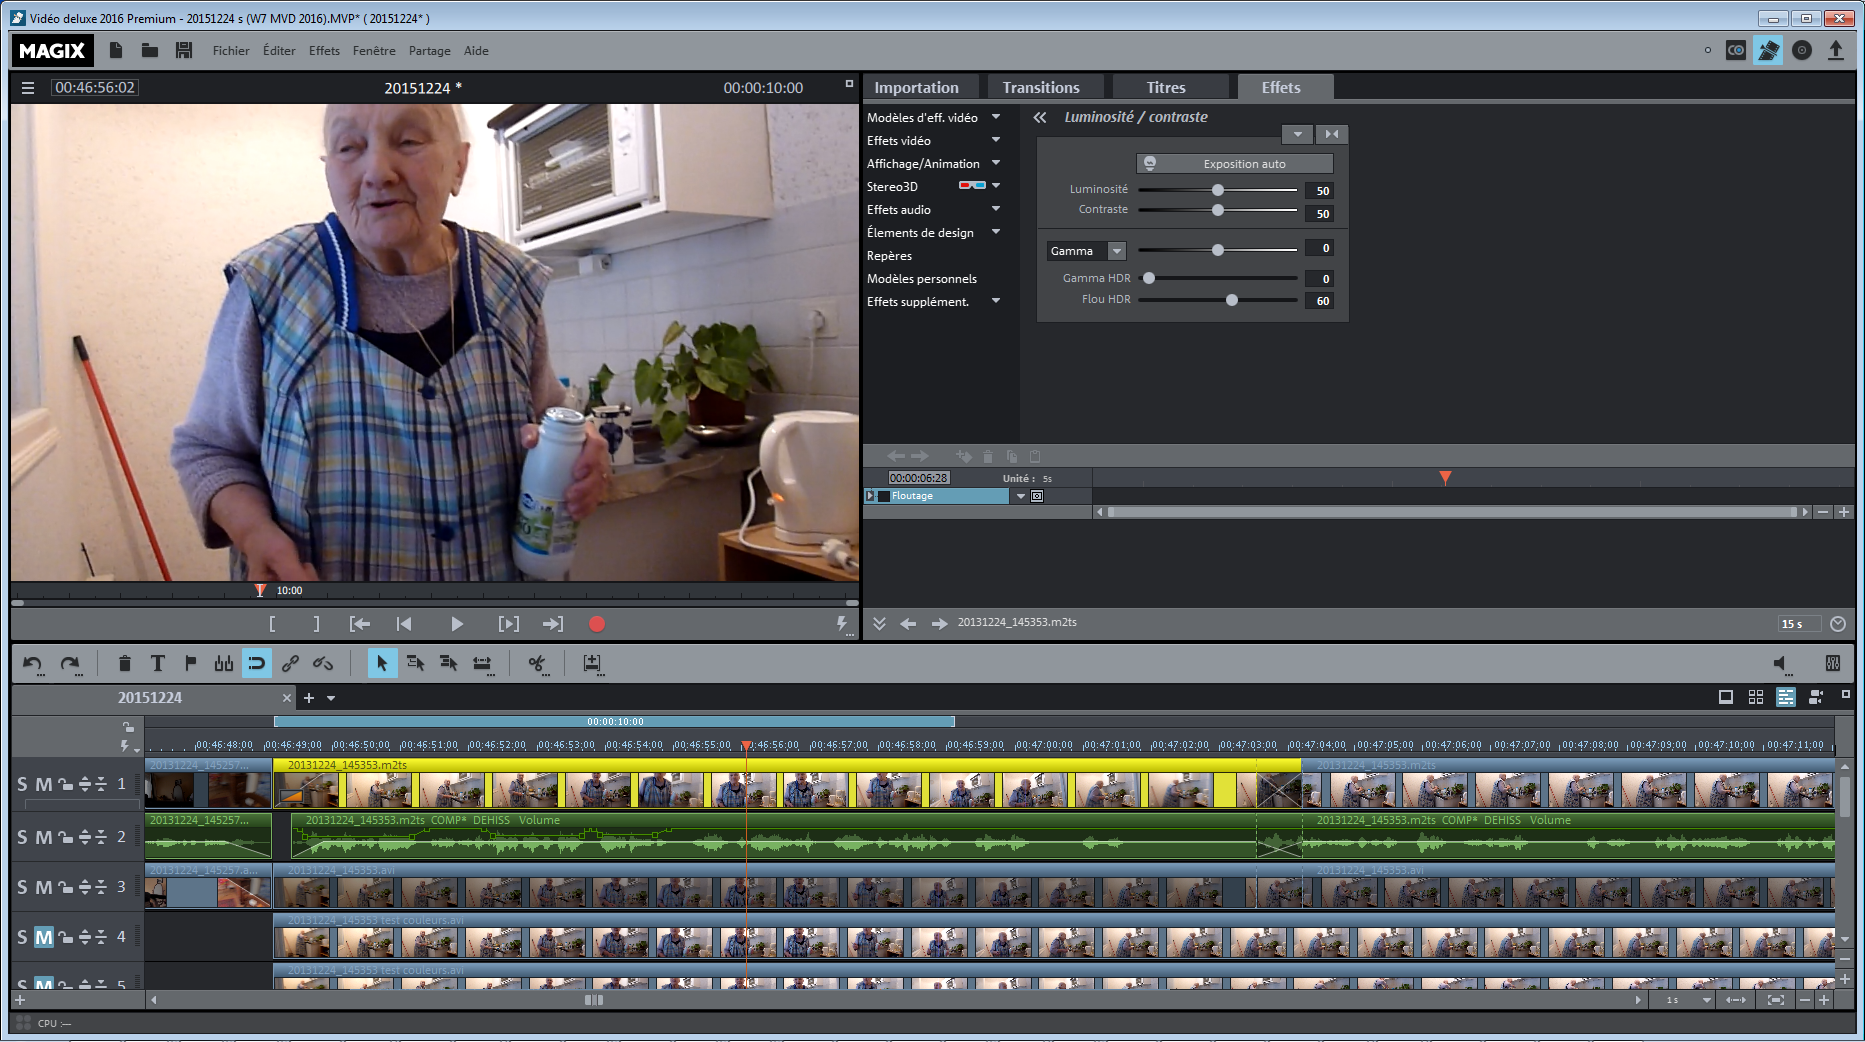1865x1042 pixels.
Task: Expand the Modèles d'eff. vidéo category
Action: tap(996, 117)
